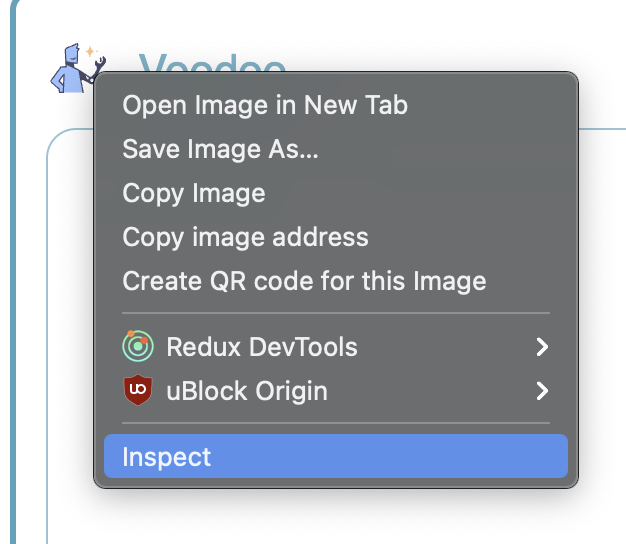Click the word DevTools in Redux entry
626x544 pixels.
[303, 346]
